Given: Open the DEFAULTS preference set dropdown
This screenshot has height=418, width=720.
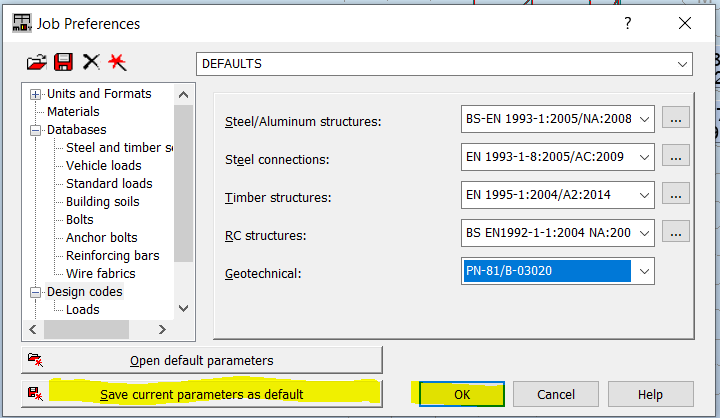Looking at the screenshot, I should [682, 64].
